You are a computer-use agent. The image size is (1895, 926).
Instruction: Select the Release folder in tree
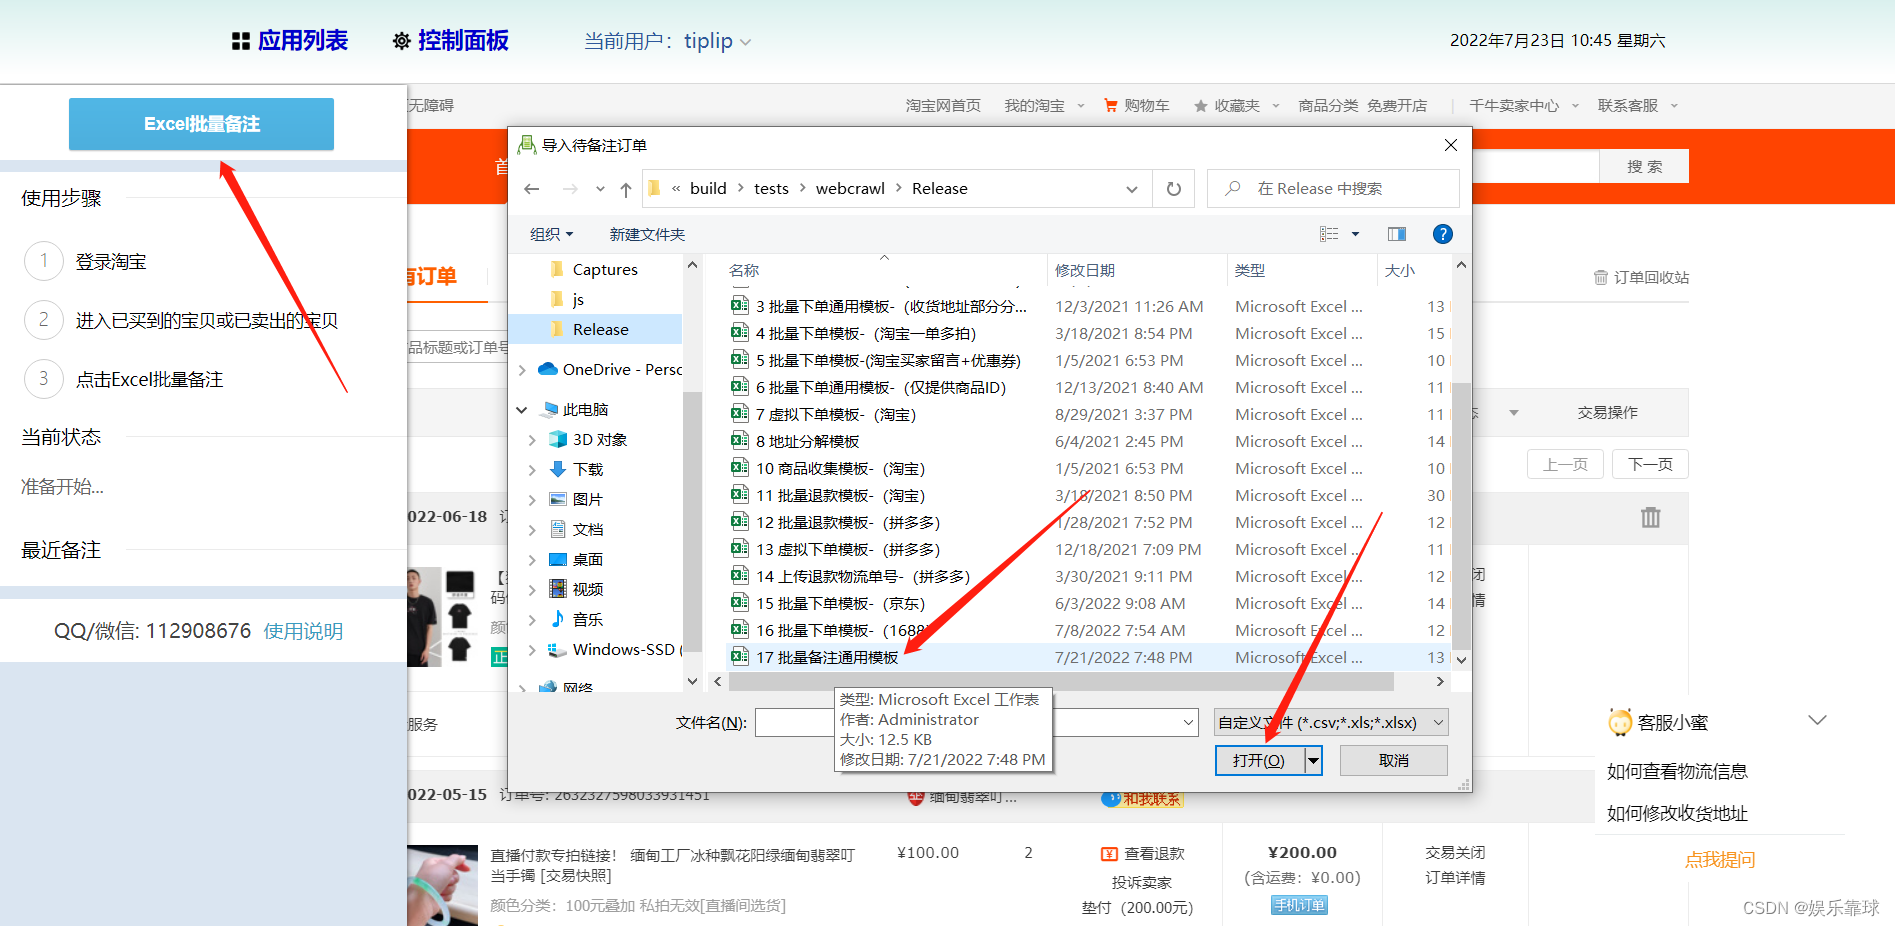pos(600,330)
